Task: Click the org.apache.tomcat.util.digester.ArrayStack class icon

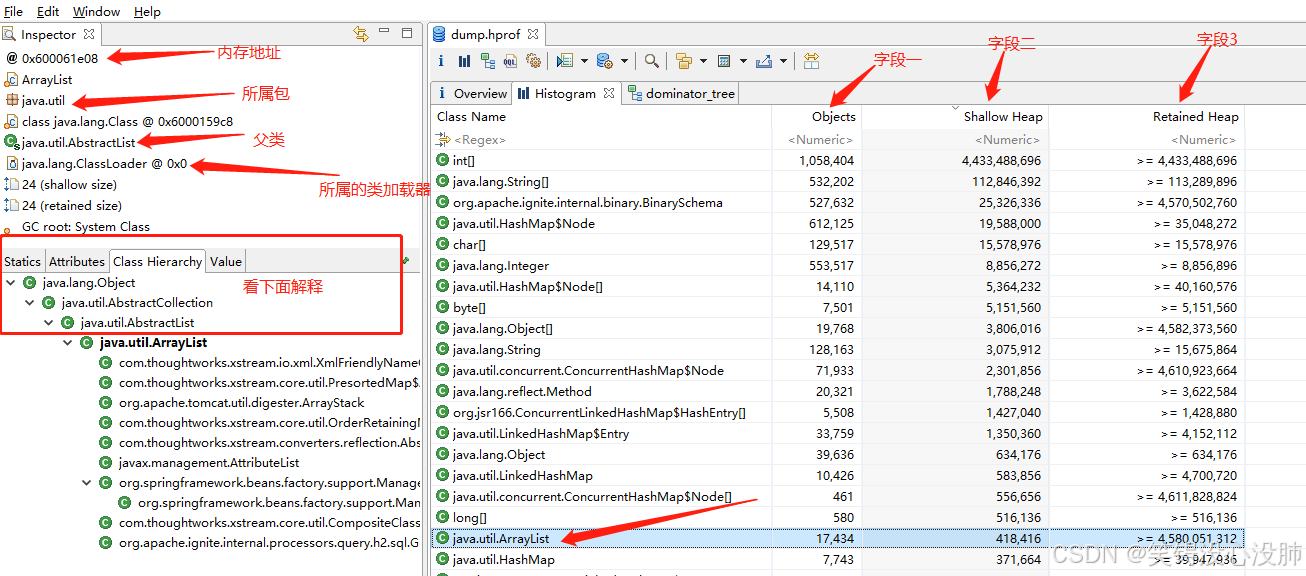Action: [x=105, y=403]
